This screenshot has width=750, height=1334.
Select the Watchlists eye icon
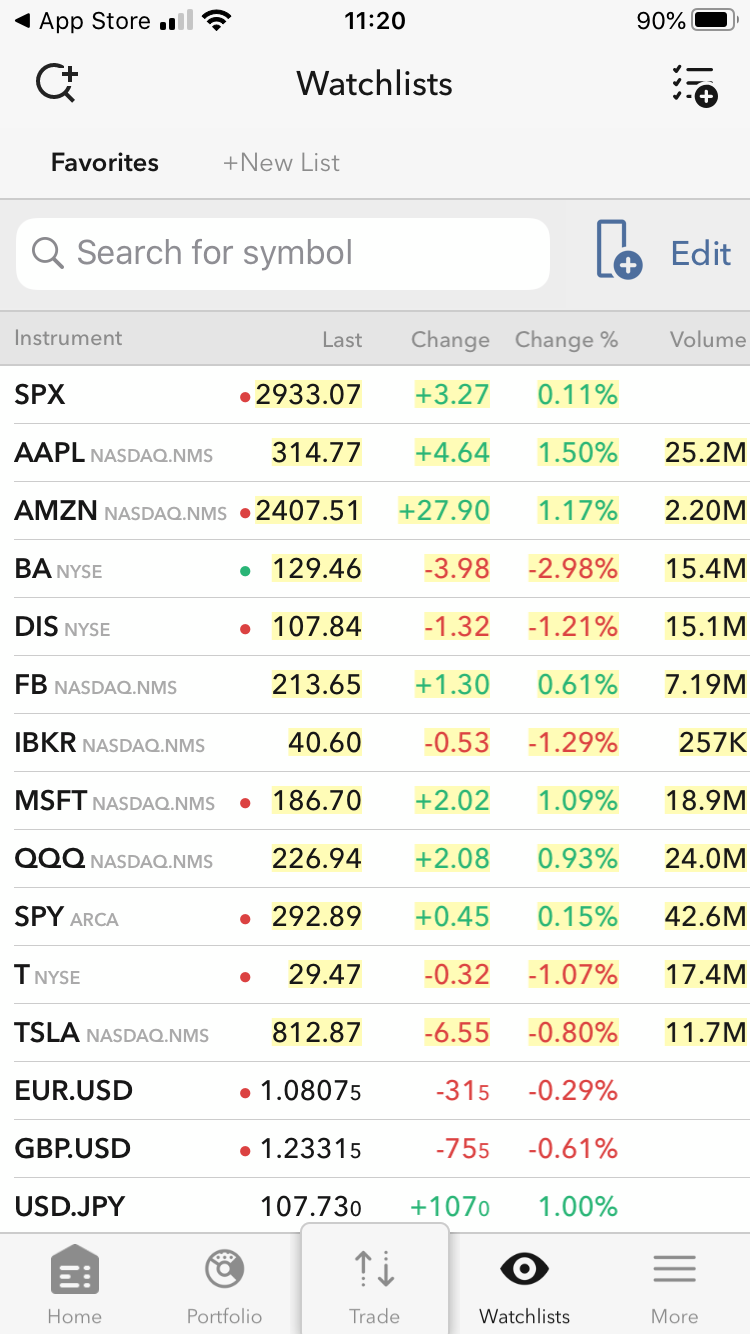(524, 1270)
